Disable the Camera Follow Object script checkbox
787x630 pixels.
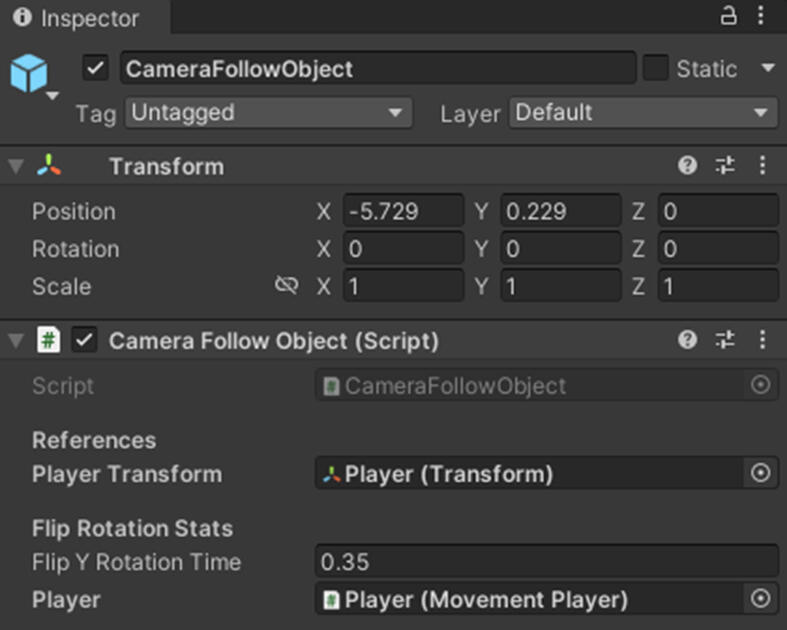(x=85, y=340)
